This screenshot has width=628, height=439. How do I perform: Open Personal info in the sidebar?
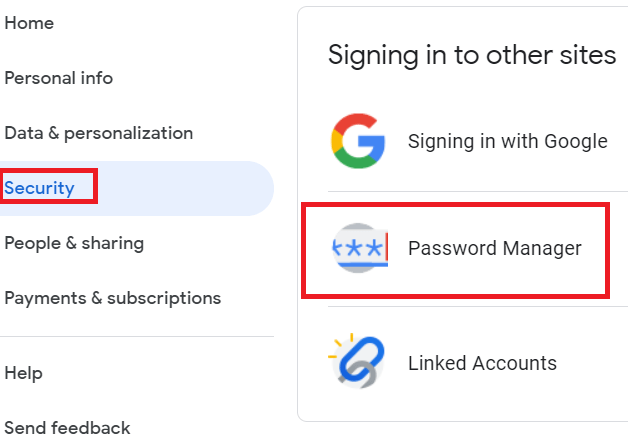58,78
